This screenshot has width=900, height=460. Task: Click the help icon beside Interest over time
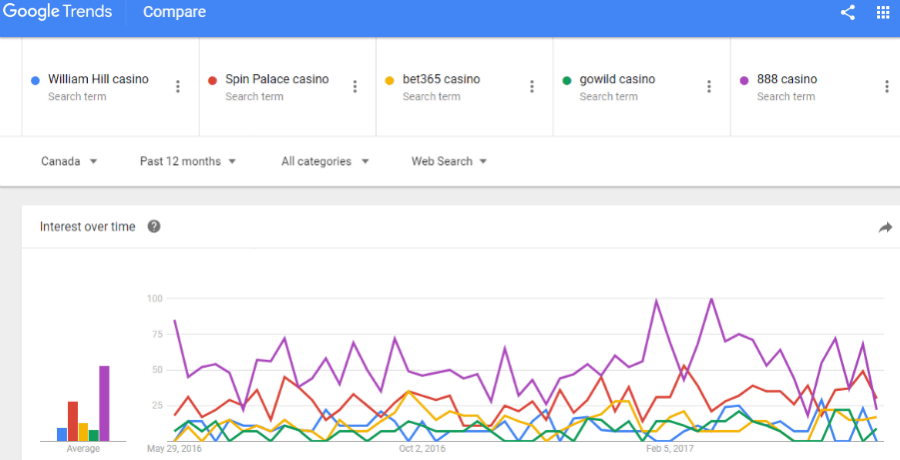pyautogui.click(x=154, y=226)
